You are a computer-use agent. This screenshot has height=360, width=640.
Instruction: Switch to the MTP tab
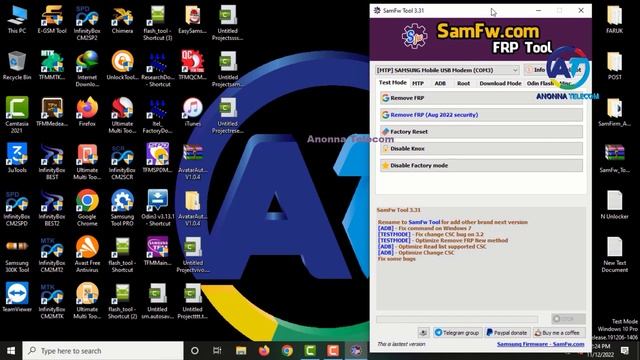pos(418,83)
